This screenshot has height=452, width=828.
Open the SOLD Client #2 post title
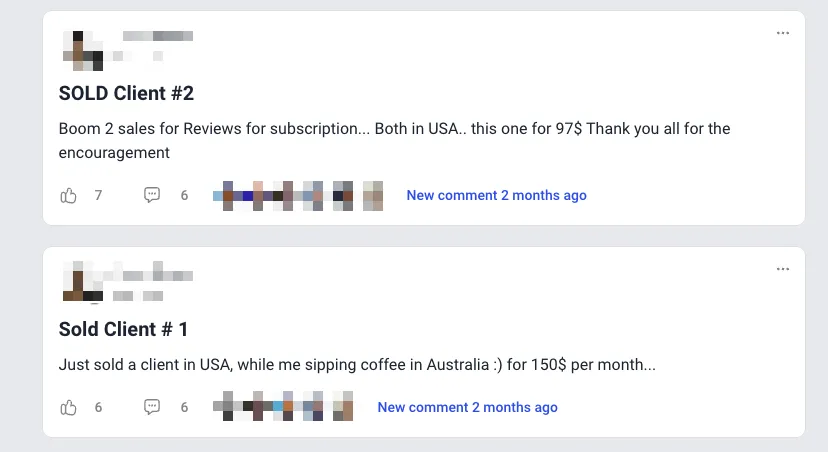[x=126, y=93]
